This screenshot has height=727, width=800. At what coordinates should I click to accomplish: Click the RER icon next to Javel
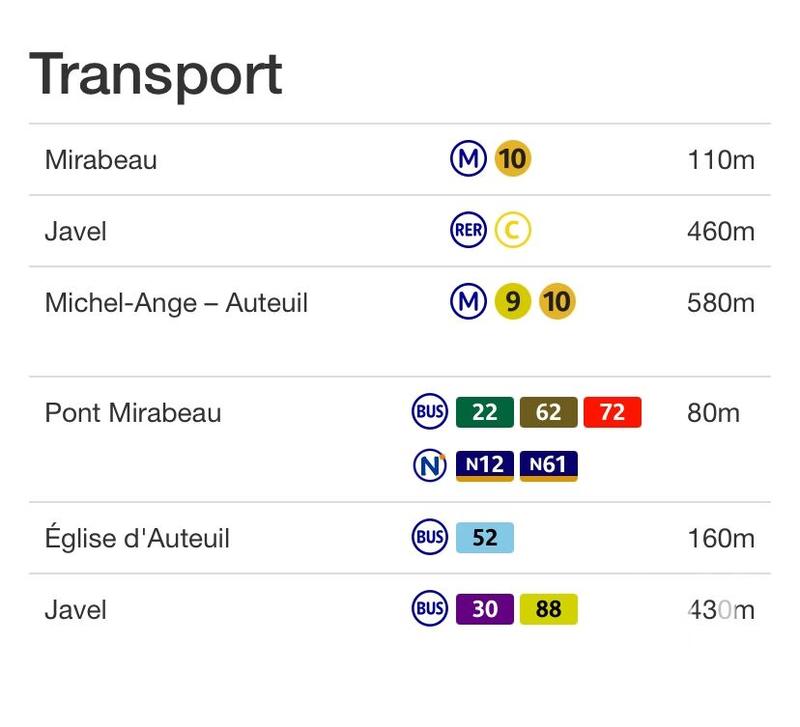click(x=468, y=231)
